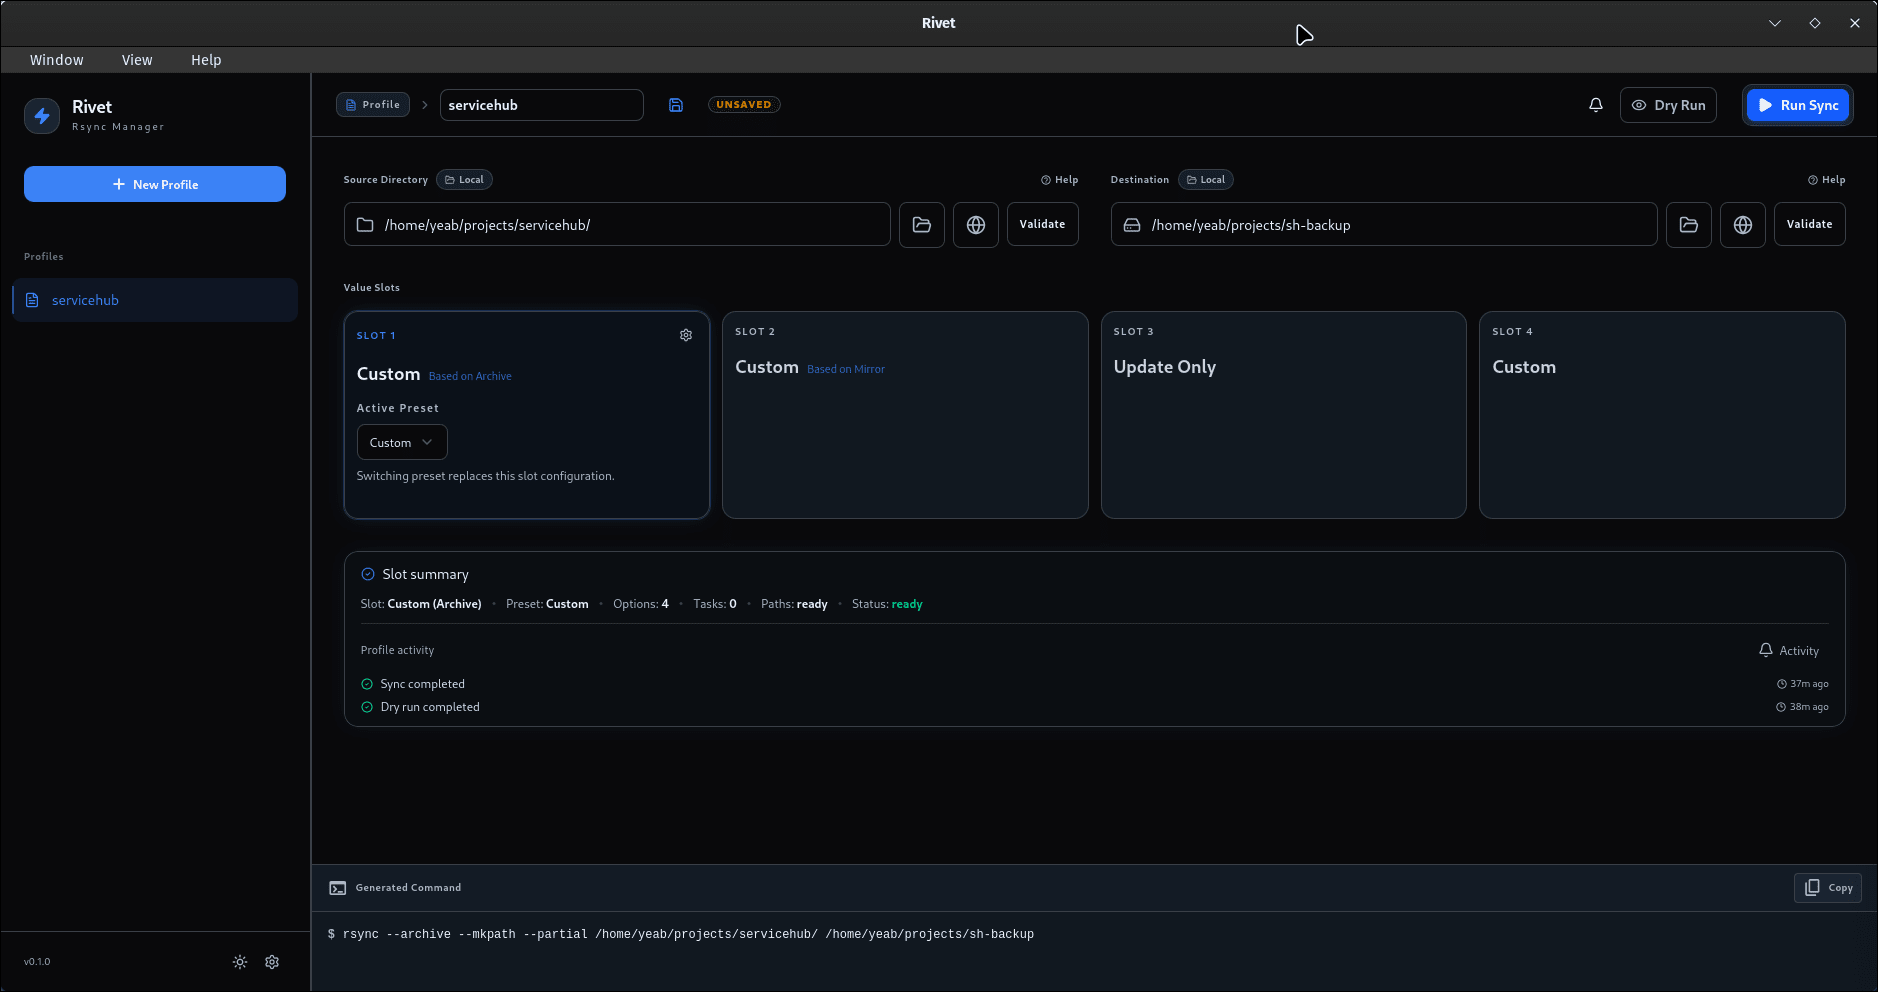Click the Generated Command terminal icon

coord(338,888)
